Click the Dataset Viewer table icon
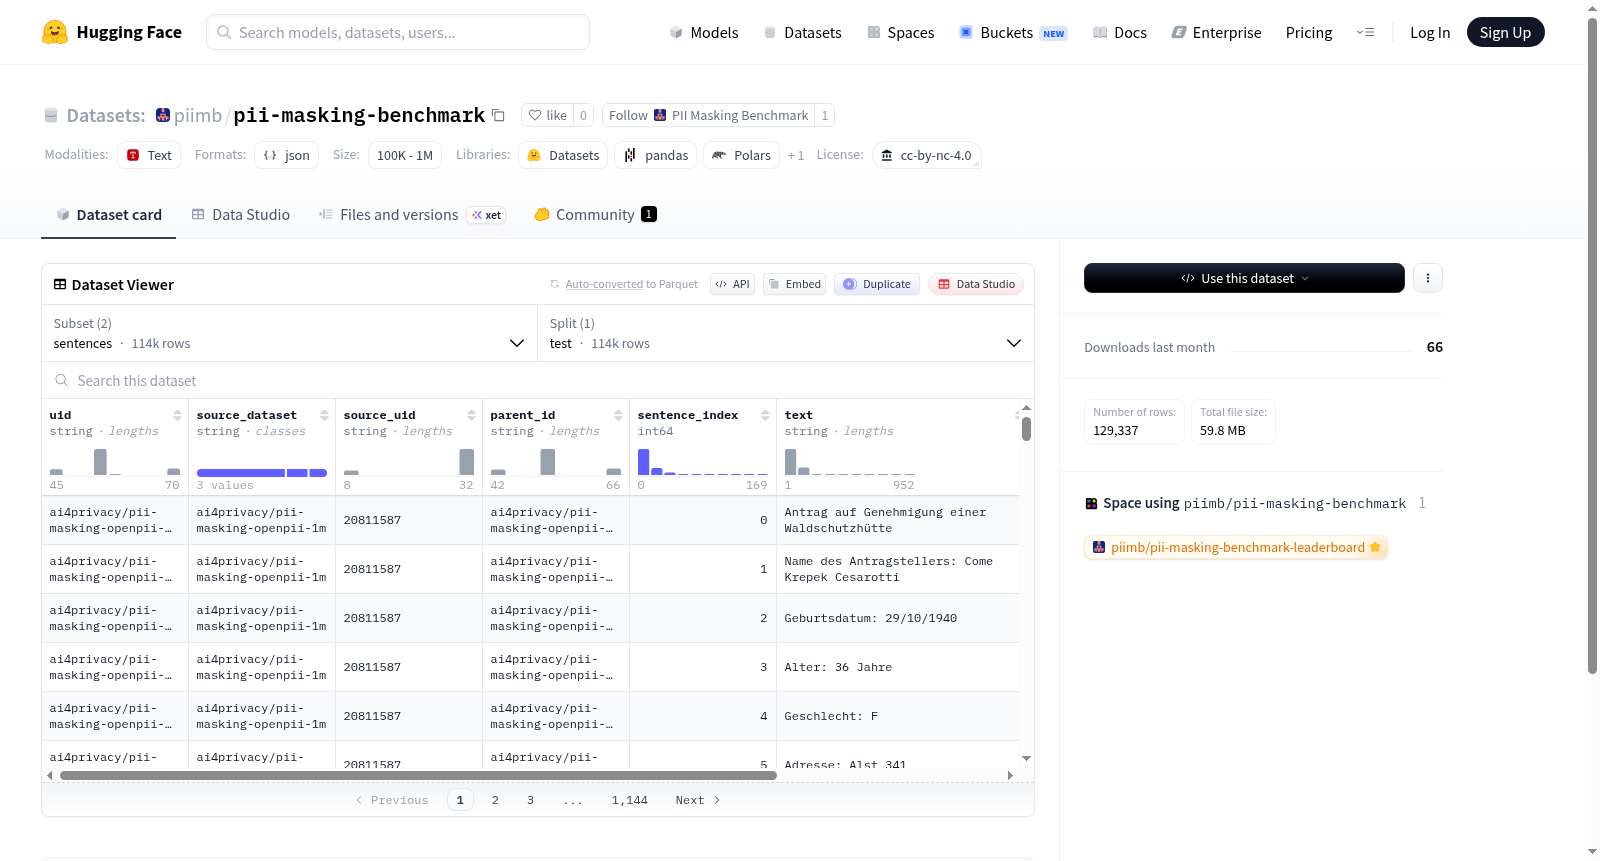The width and height of the screenshot is (1600, 861). pyautogui.click(x=60, y=285)
